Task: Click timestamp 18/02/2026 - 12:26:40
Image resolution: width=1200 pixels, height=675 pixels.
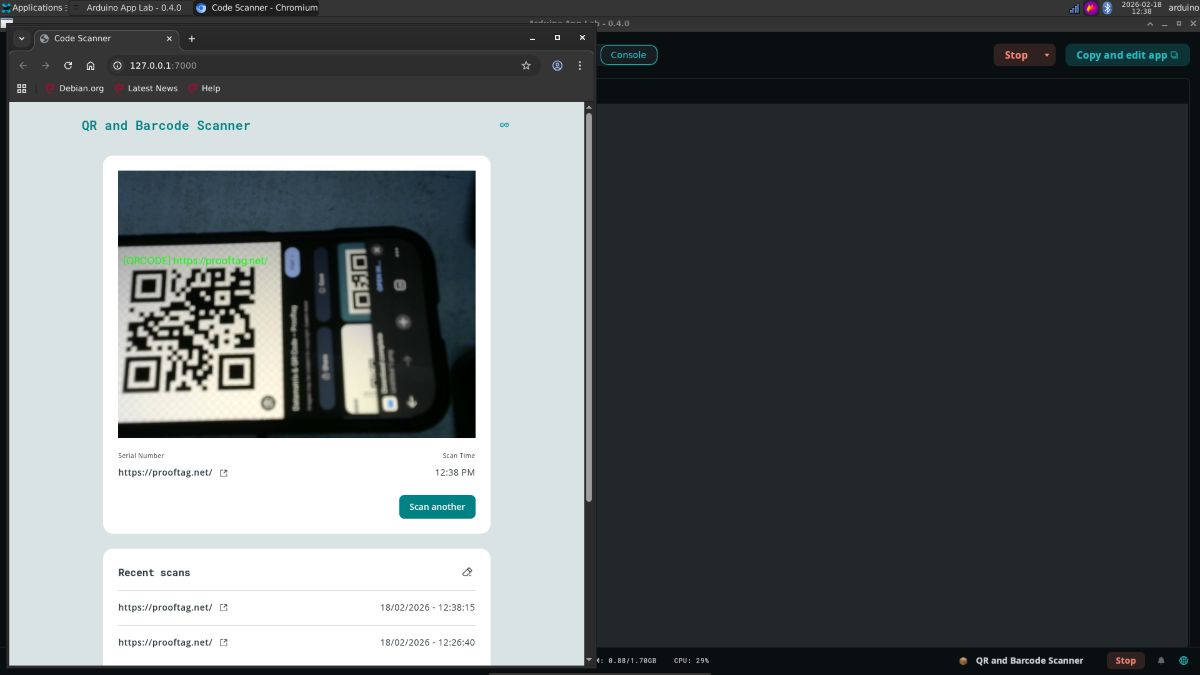Action: coord(427,642)
